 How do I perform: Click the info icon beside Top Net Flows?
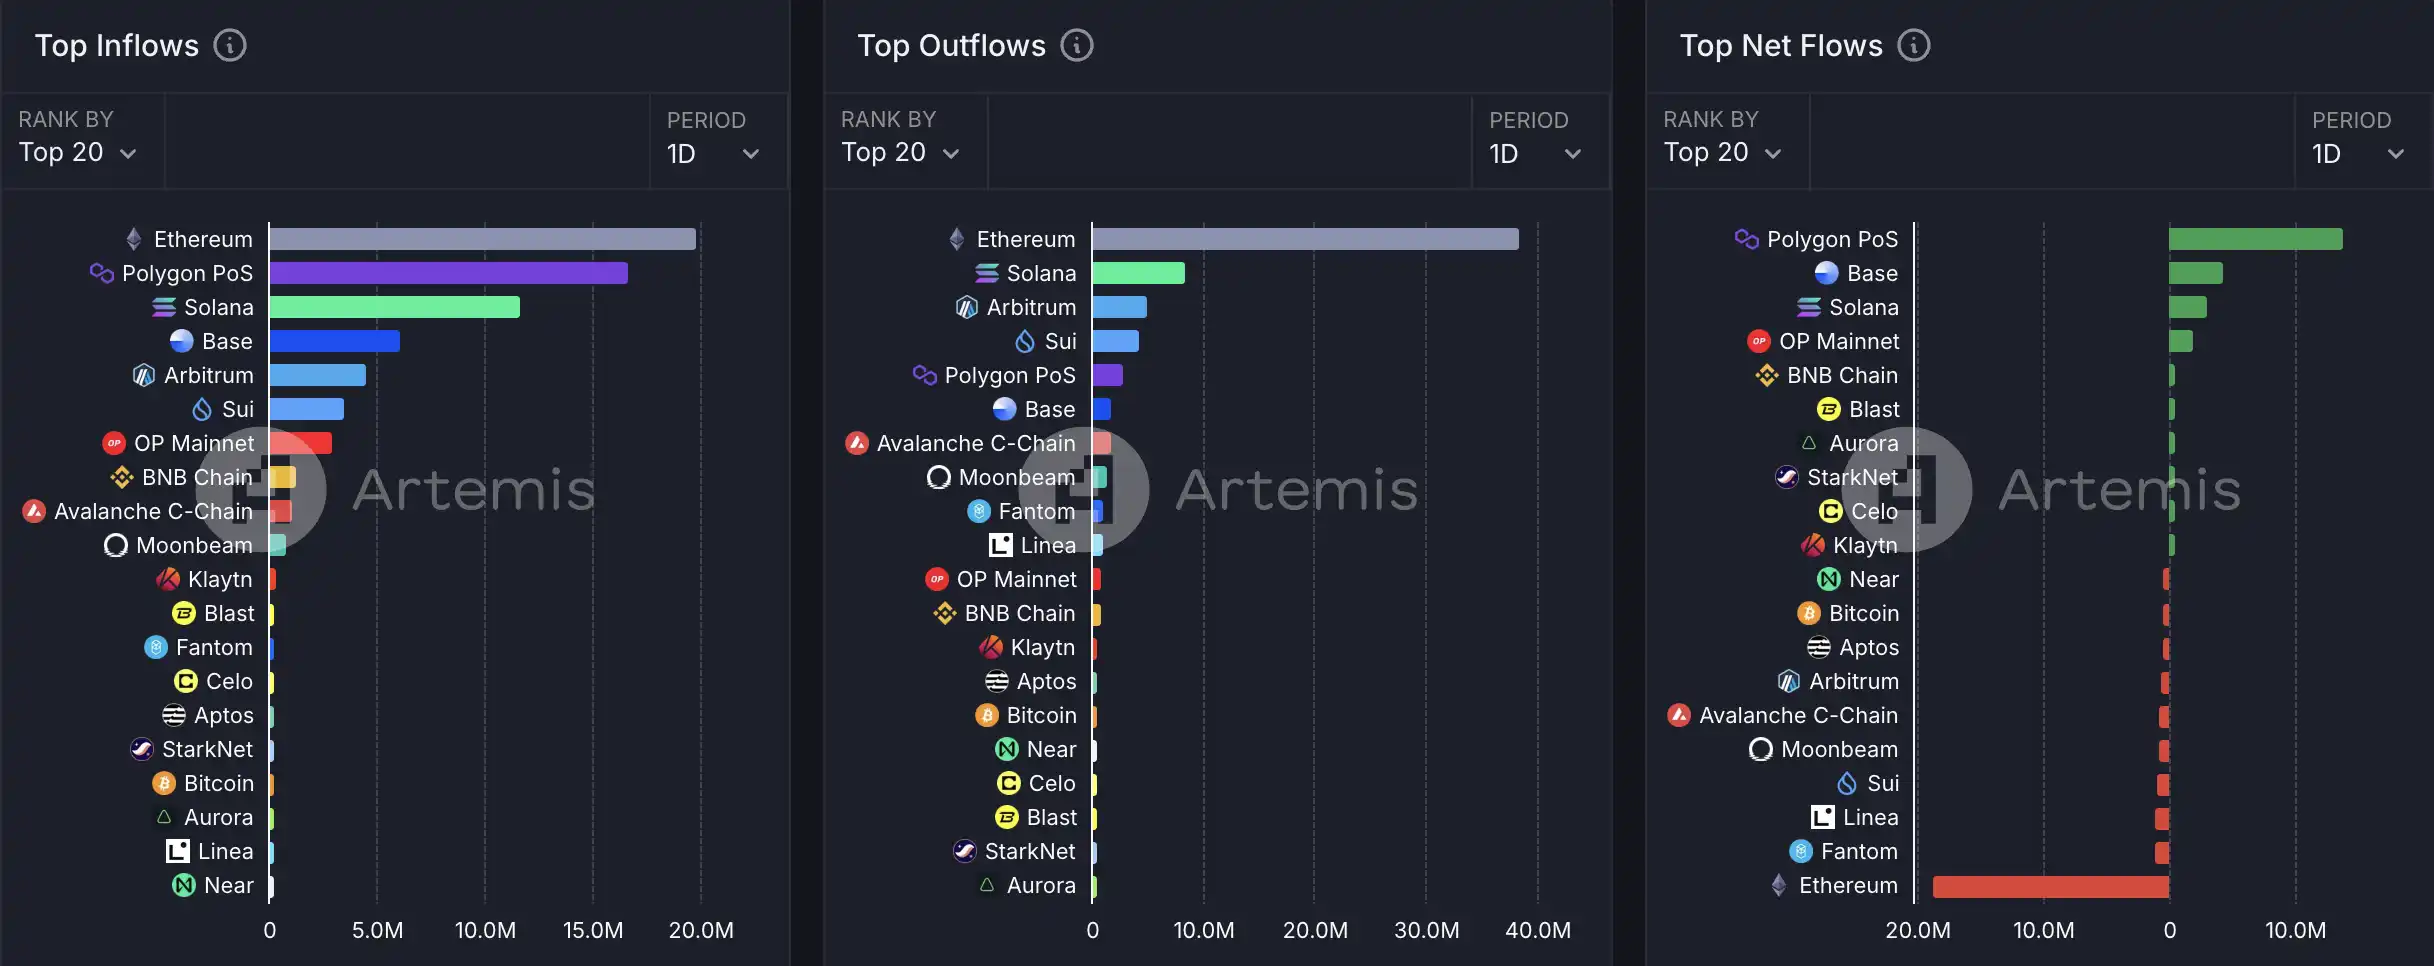[x=1914, y=46]
